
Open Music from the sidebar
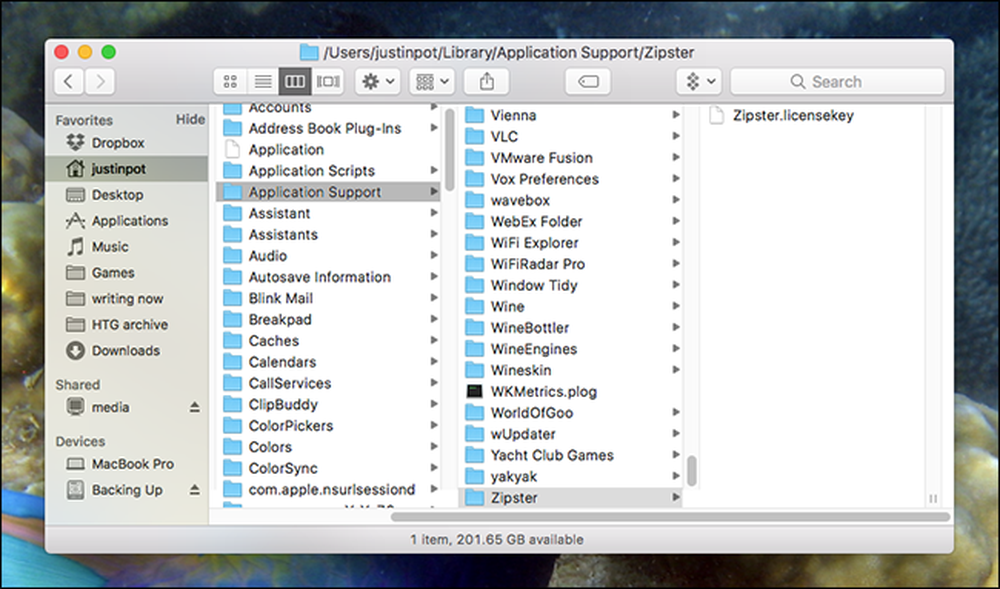coord(126,247)
